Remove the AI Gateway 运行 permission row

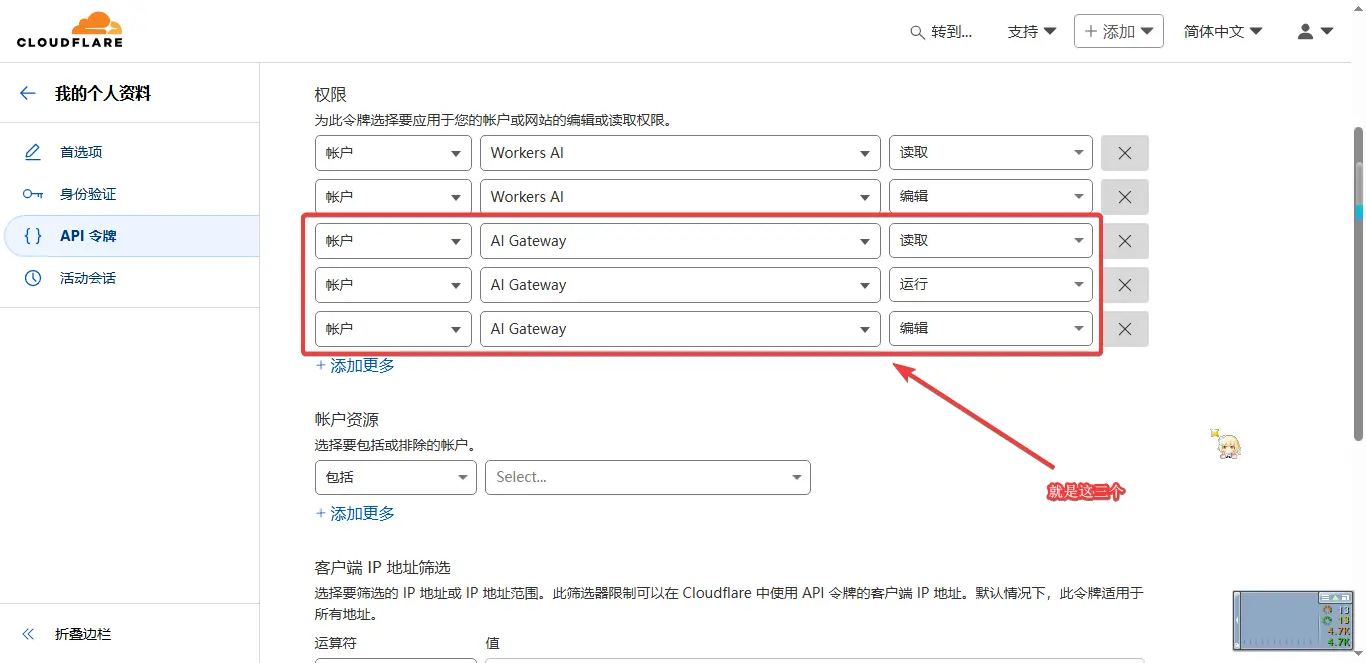point(1125,285)
